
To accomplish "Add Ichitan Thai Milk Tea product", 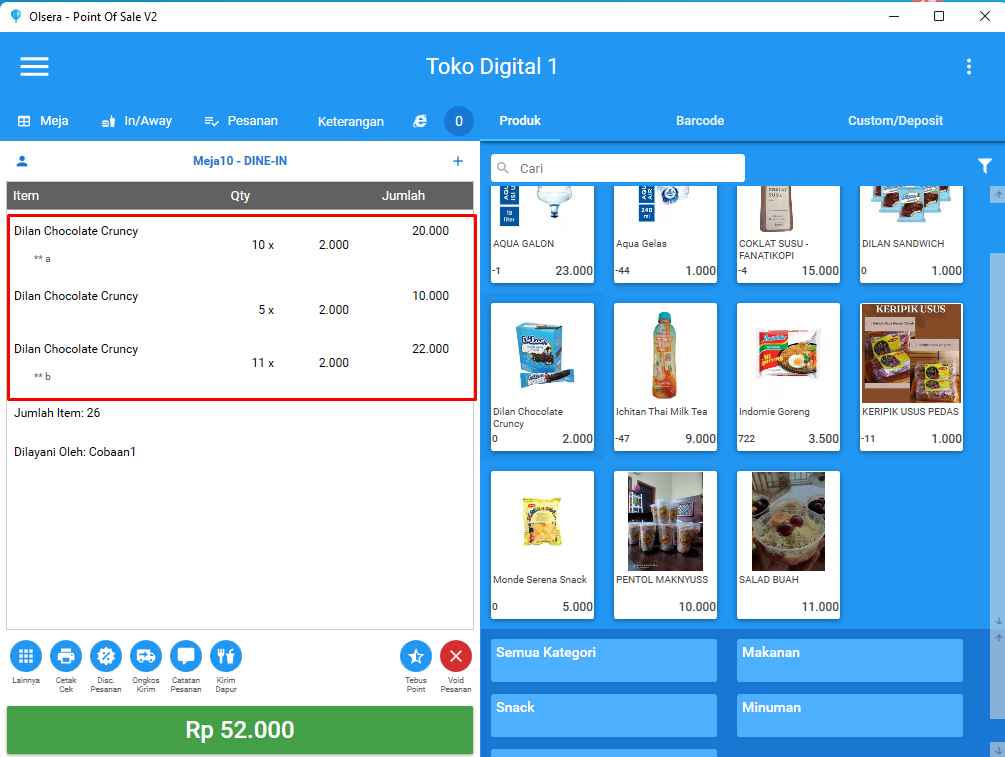I will pyautogui.click(x=665, y=377).
